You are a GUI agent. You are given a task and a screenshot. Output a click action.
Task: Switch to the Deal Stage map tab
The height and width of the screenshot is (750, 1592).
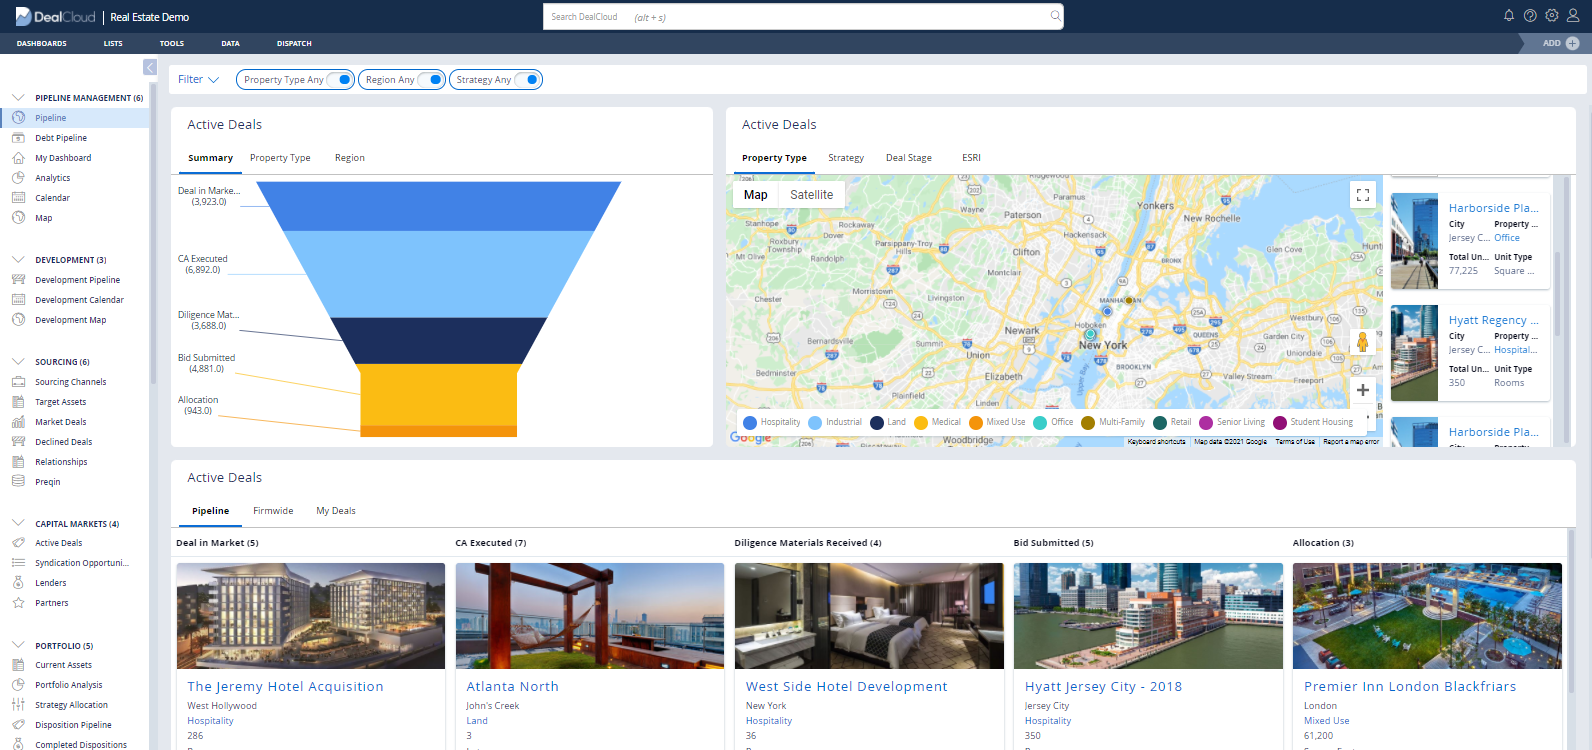909,158
